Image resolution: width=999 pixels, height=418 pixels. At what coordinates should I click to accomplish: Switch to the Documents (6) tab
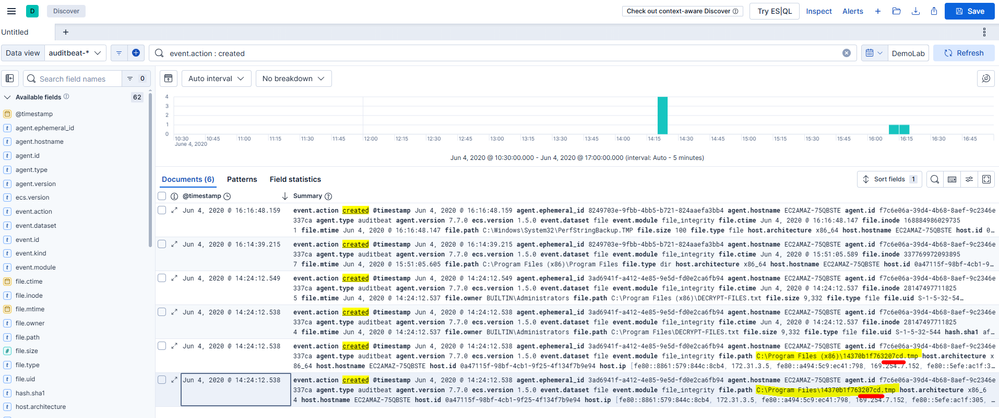coord(187,180)
